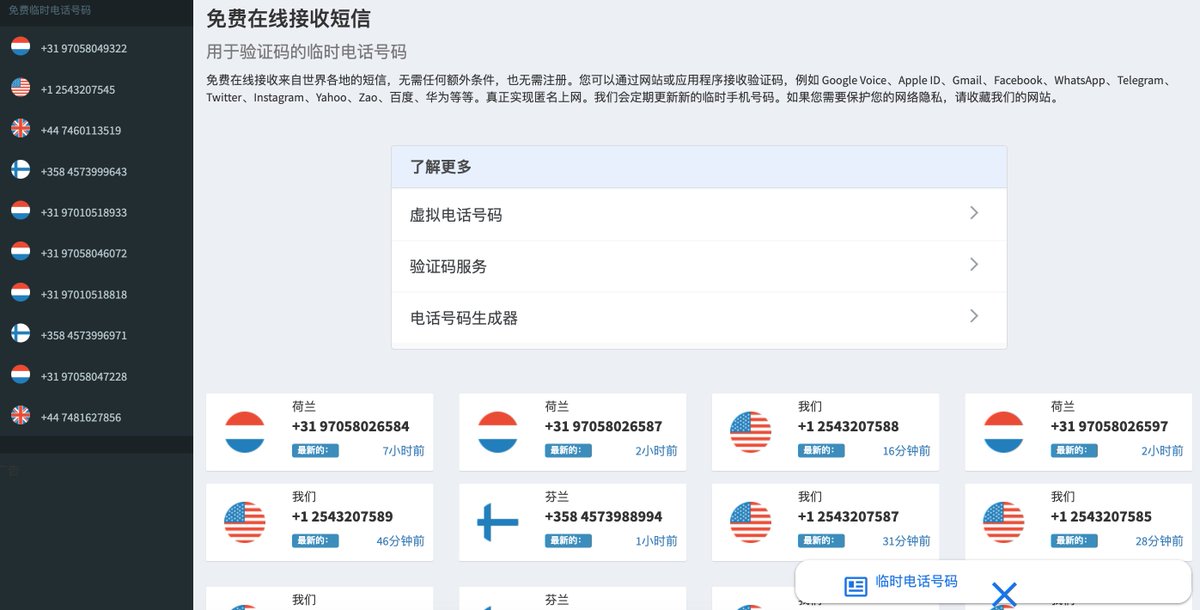Click the Finland flag on card +358 4573988994

(x=497, y=522)
